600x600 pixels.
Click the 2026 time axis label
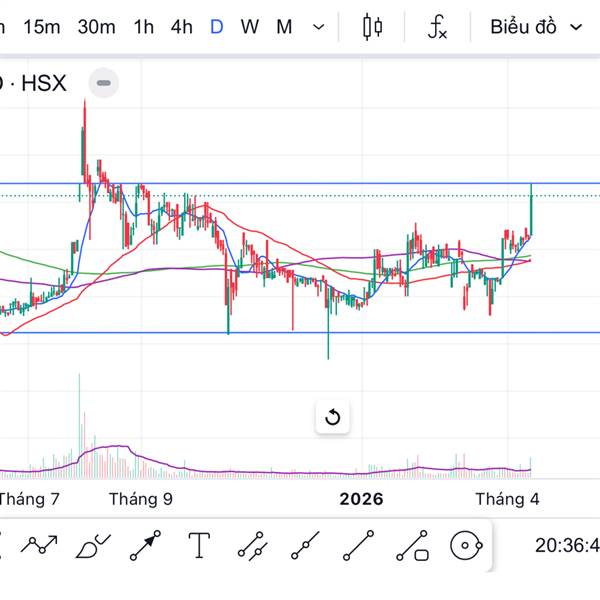361,499
